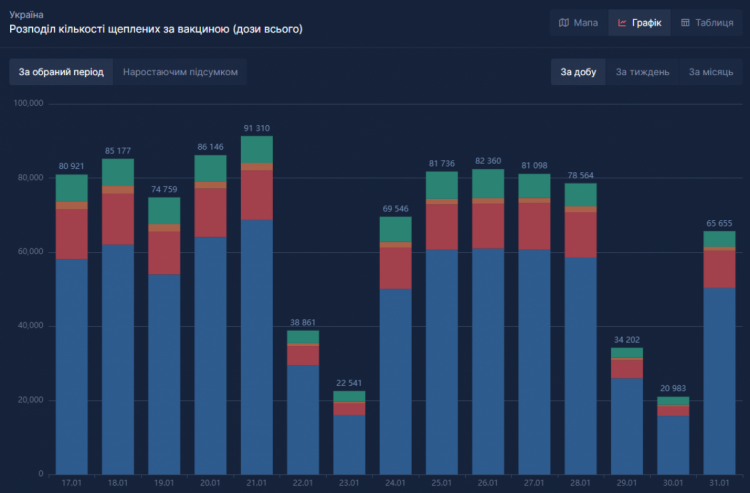The image size is (750, 493).
Task: Click the 30.01 bar with 20 983 doses
Action: (673, 440)
